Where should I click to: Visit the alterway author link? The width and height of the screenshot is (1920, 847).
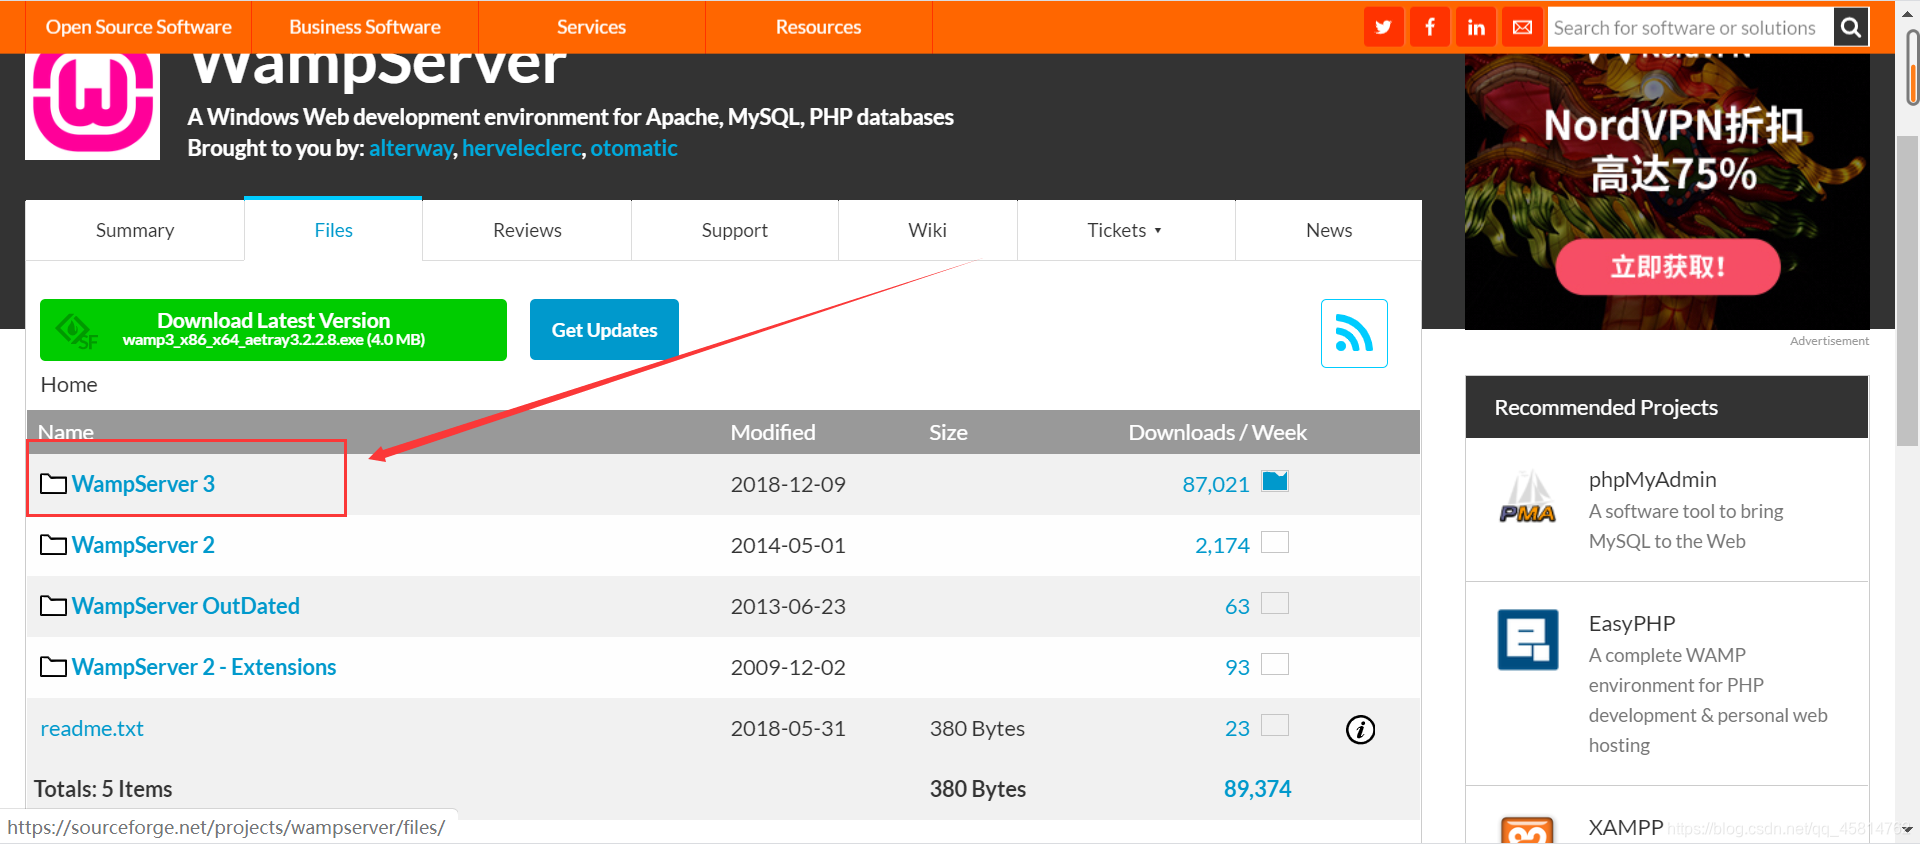click(x=411, y=148)
